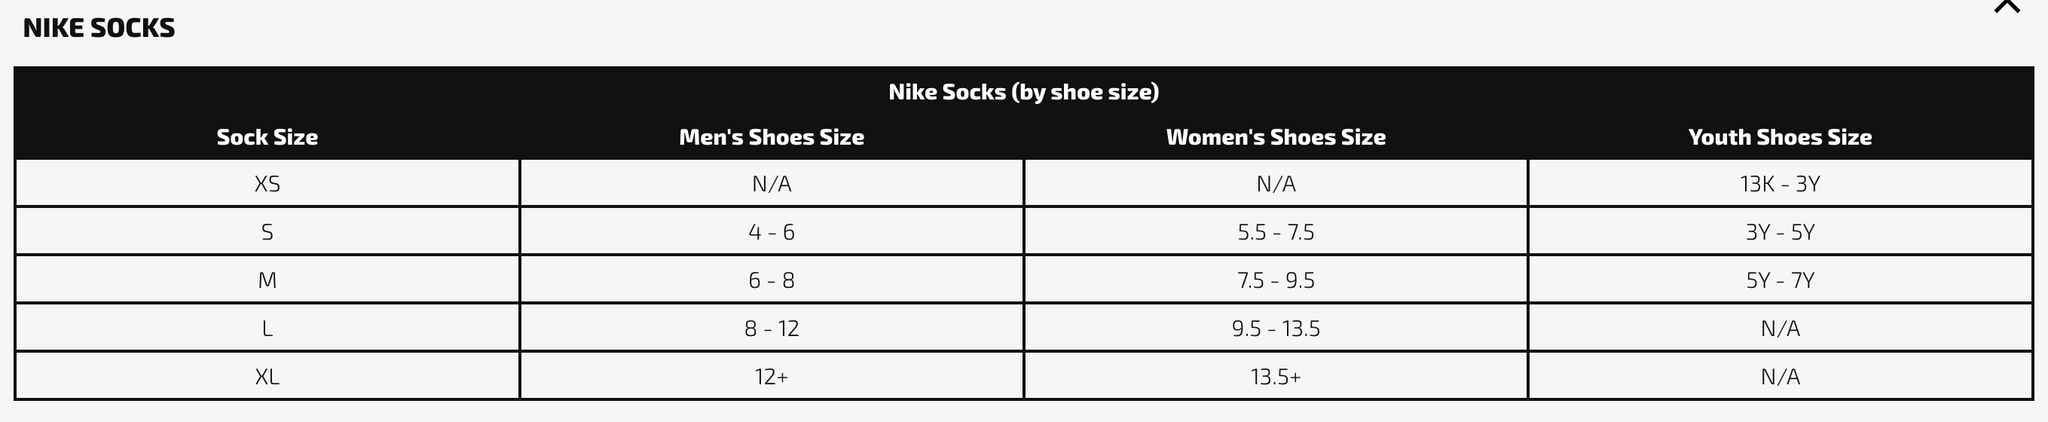
Task: Select the XL sock size cell
Action: (x=267, y=376)
